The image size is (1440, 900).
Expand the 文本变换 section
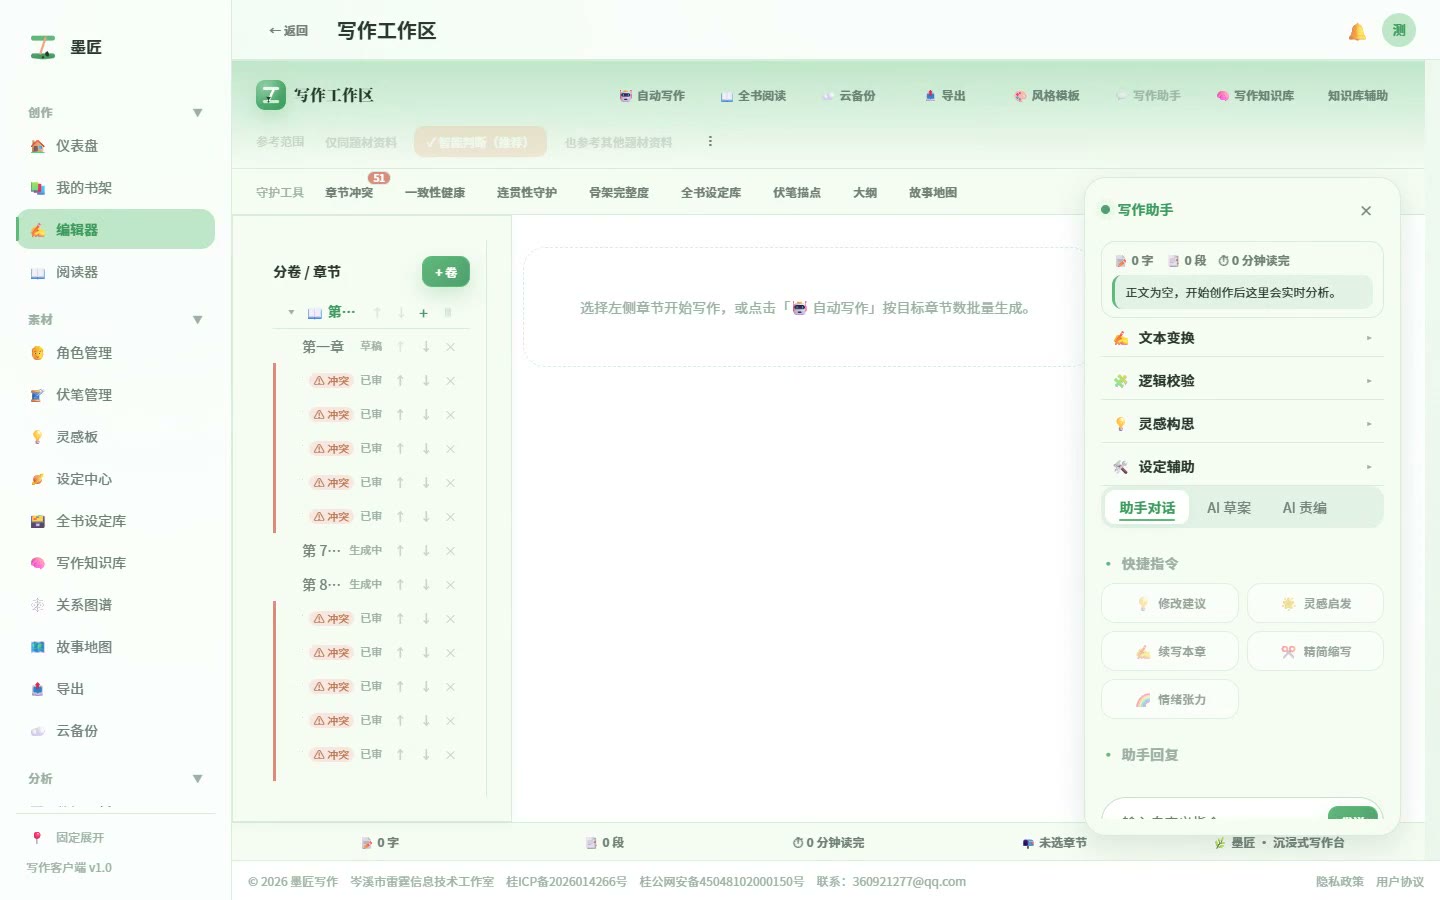pyautogui.click(x=1242, y=338)
